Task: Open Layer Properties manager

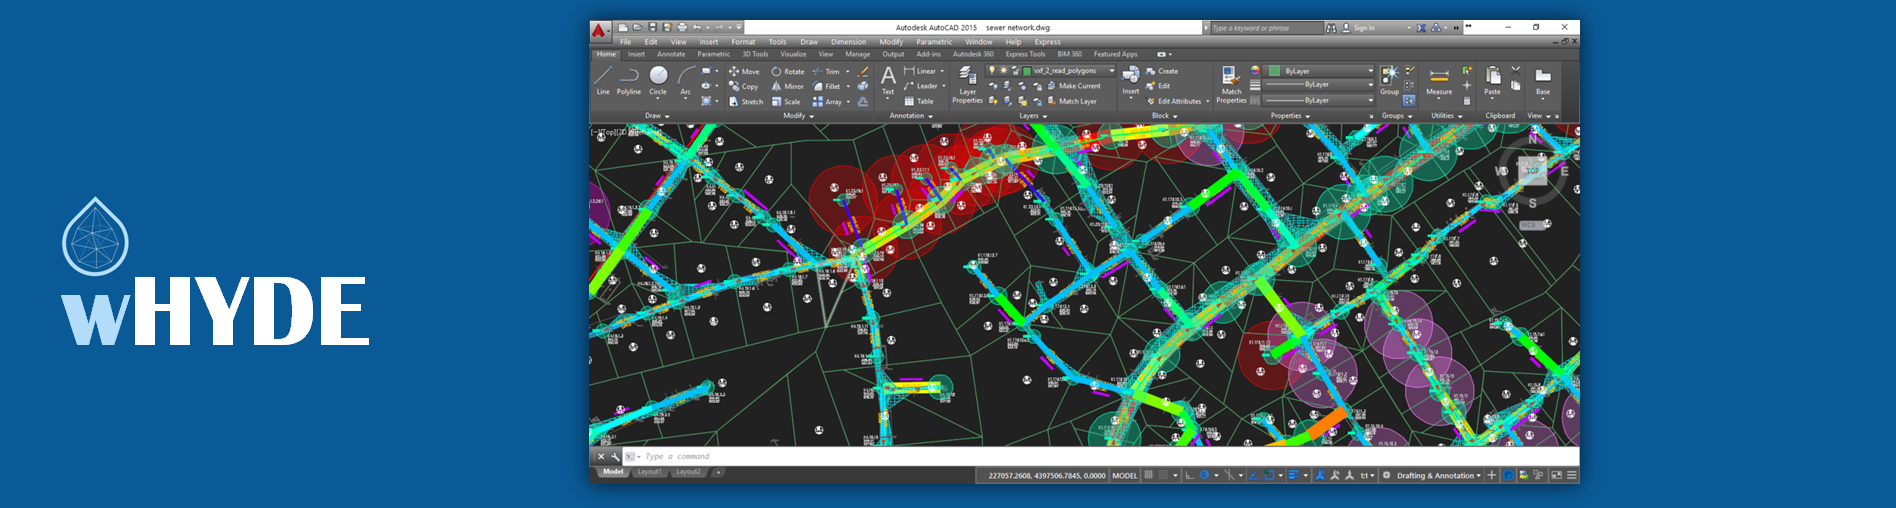Action: [x=967, y=84]
